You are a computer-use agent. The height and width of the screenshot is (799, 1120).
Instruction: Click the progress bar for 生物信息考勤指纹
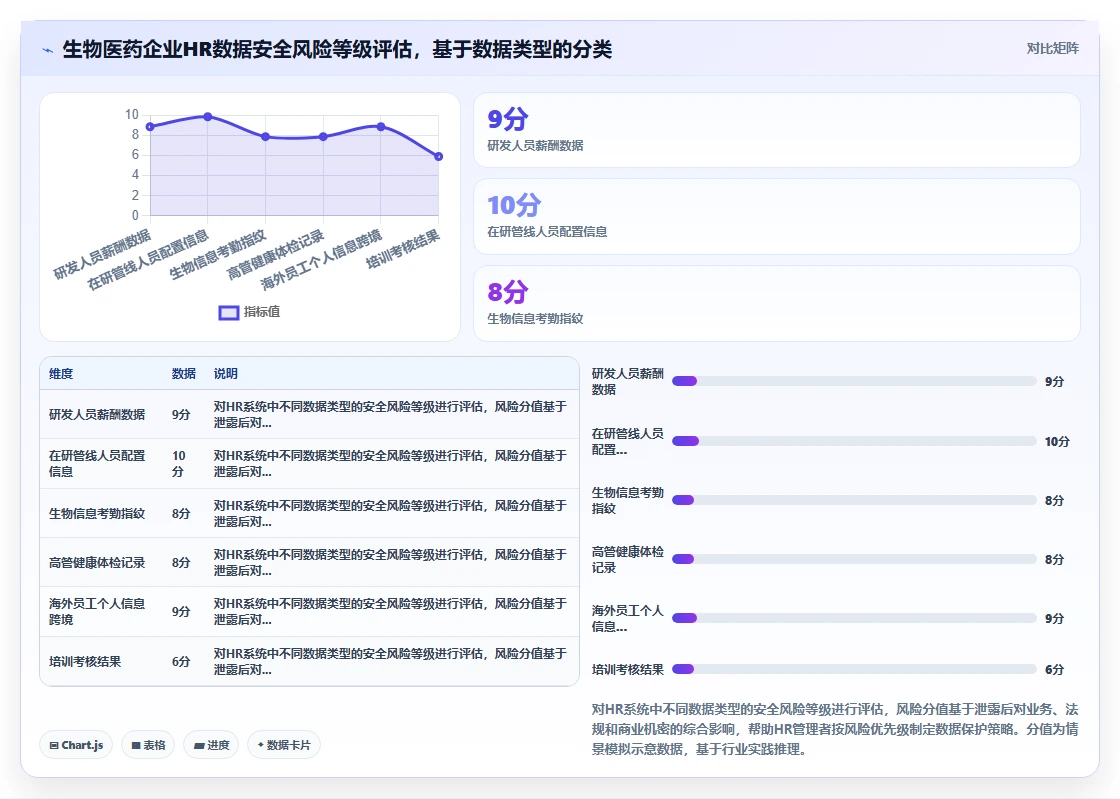point(854,500)
